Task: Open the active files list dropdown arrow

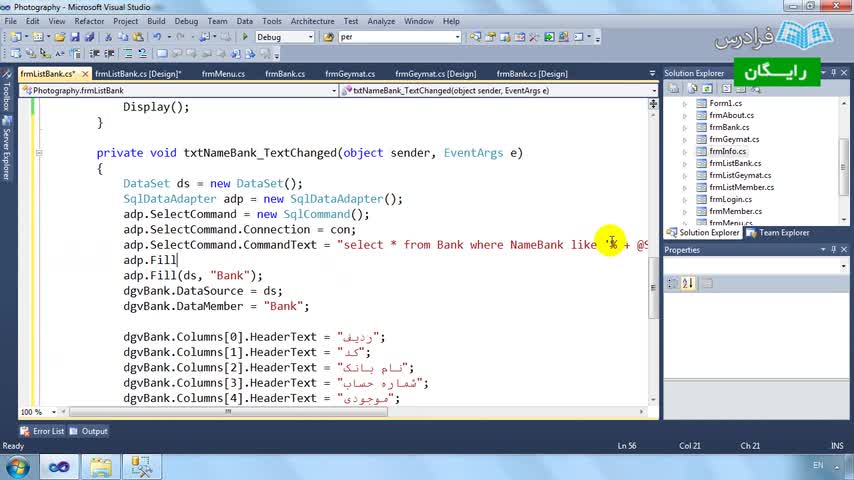Action: [652, 74]
